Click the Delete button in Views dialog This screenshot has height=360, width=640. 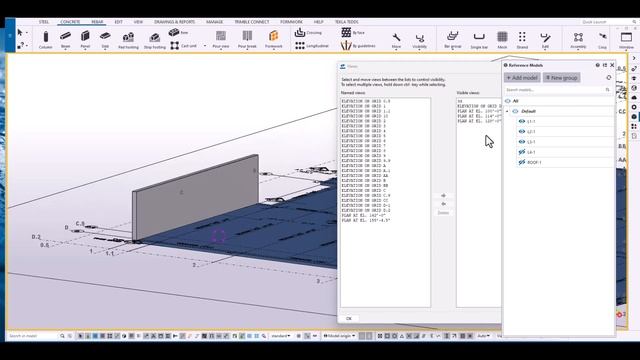tap(443, 213)
